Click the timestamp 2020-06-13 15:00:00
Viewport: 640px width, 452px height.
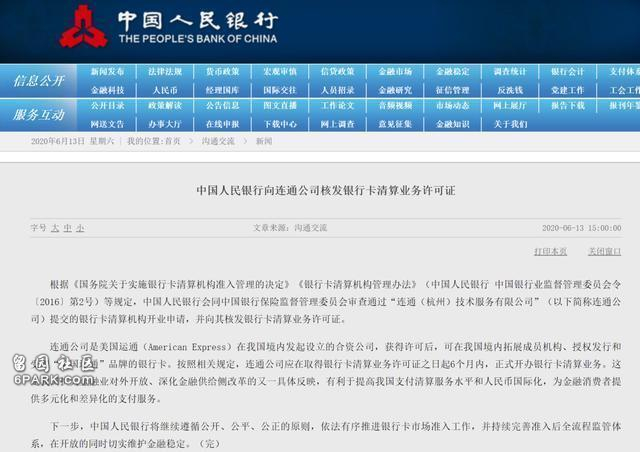[582, 228]
